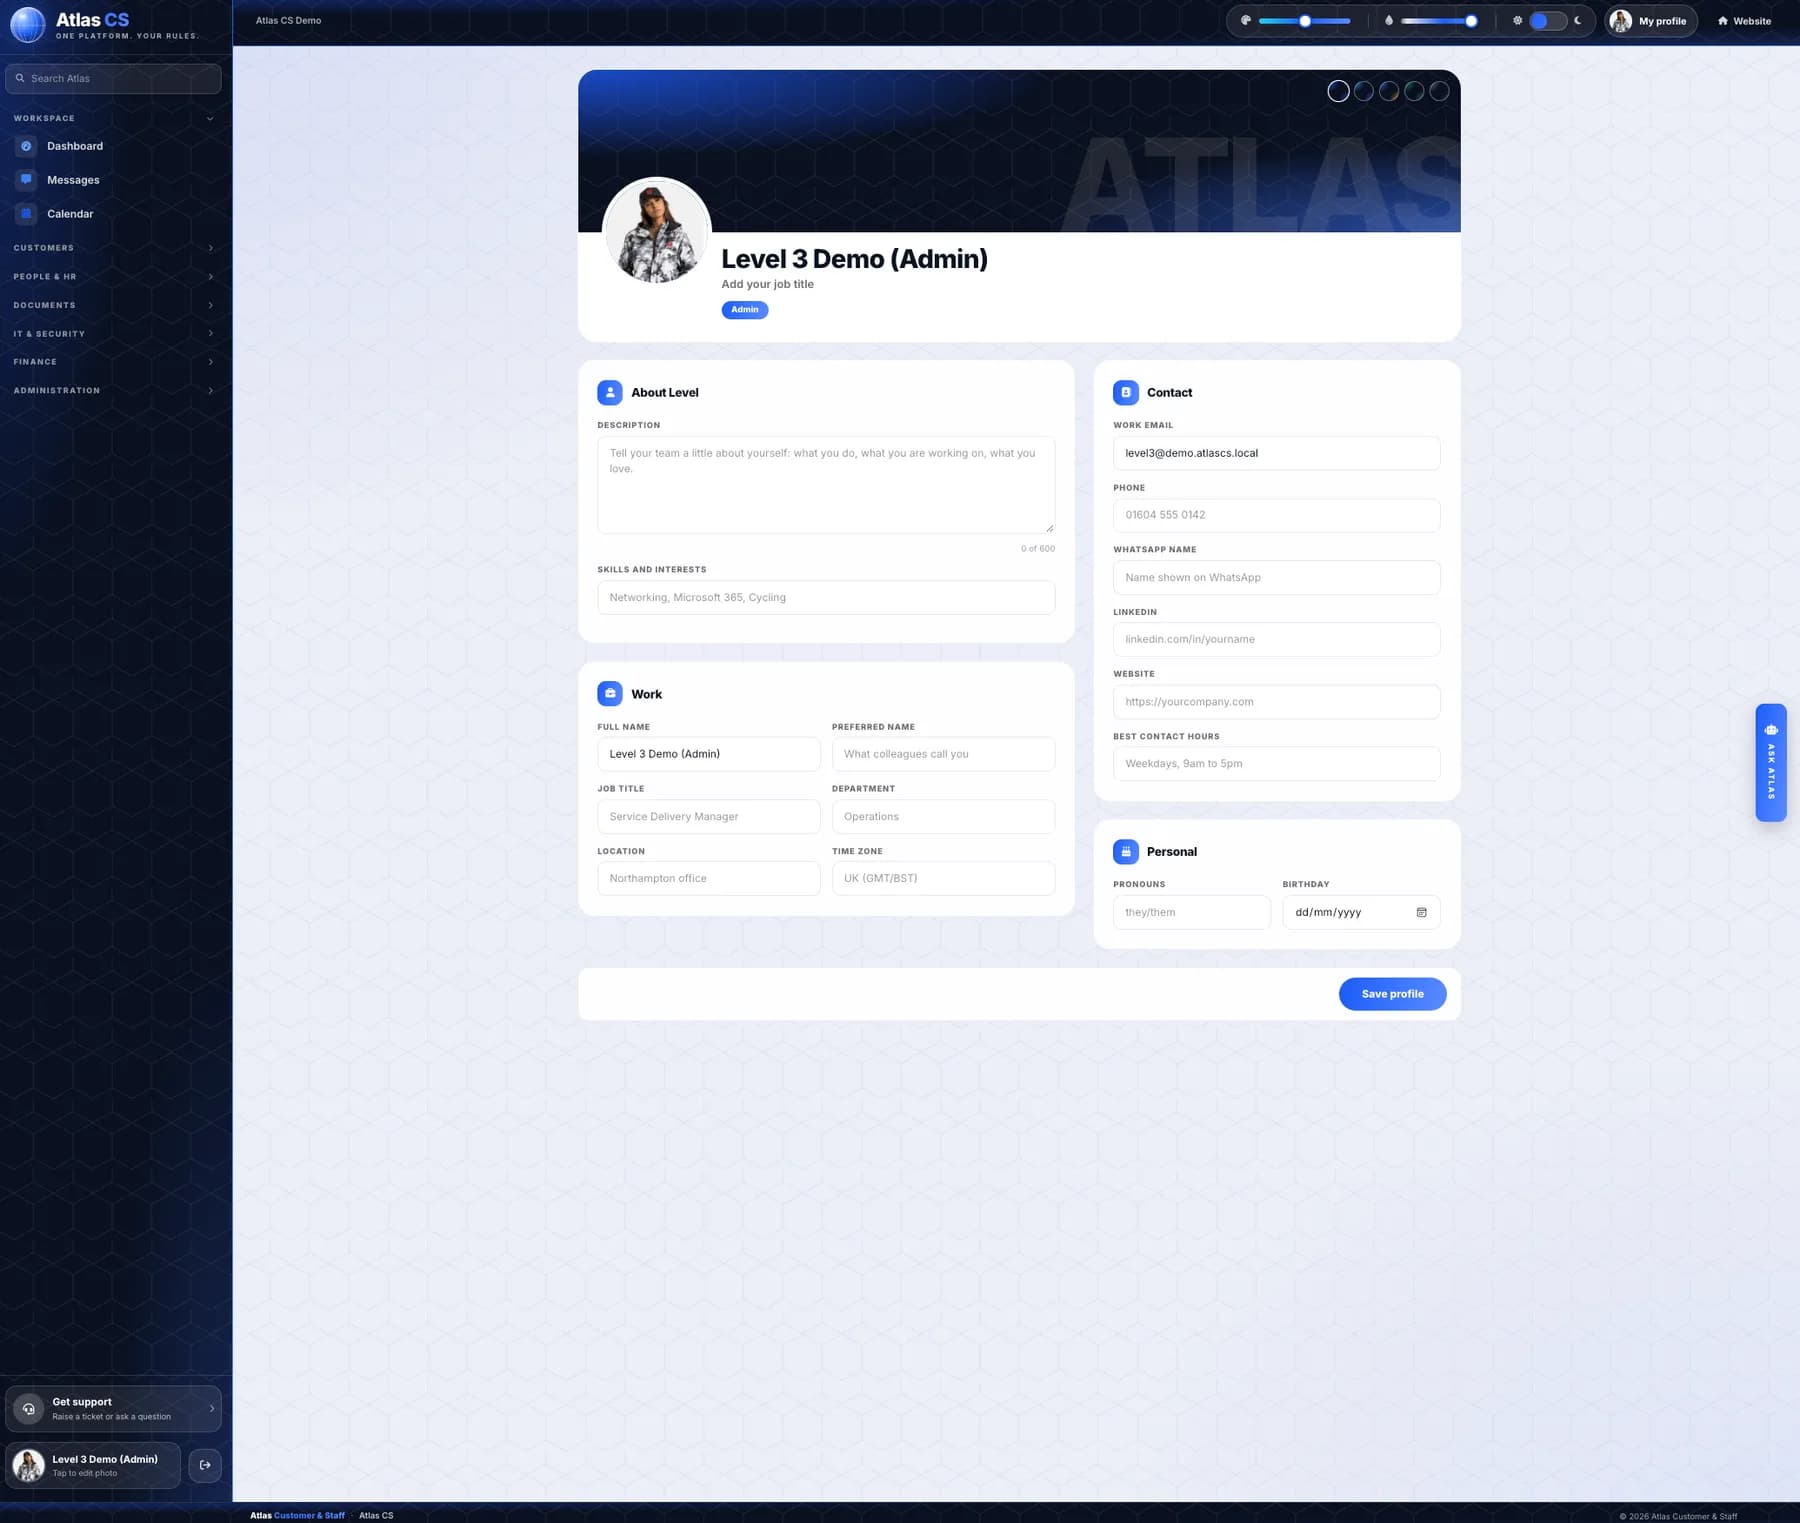Click the Contact card icon

pos(1126,392)
